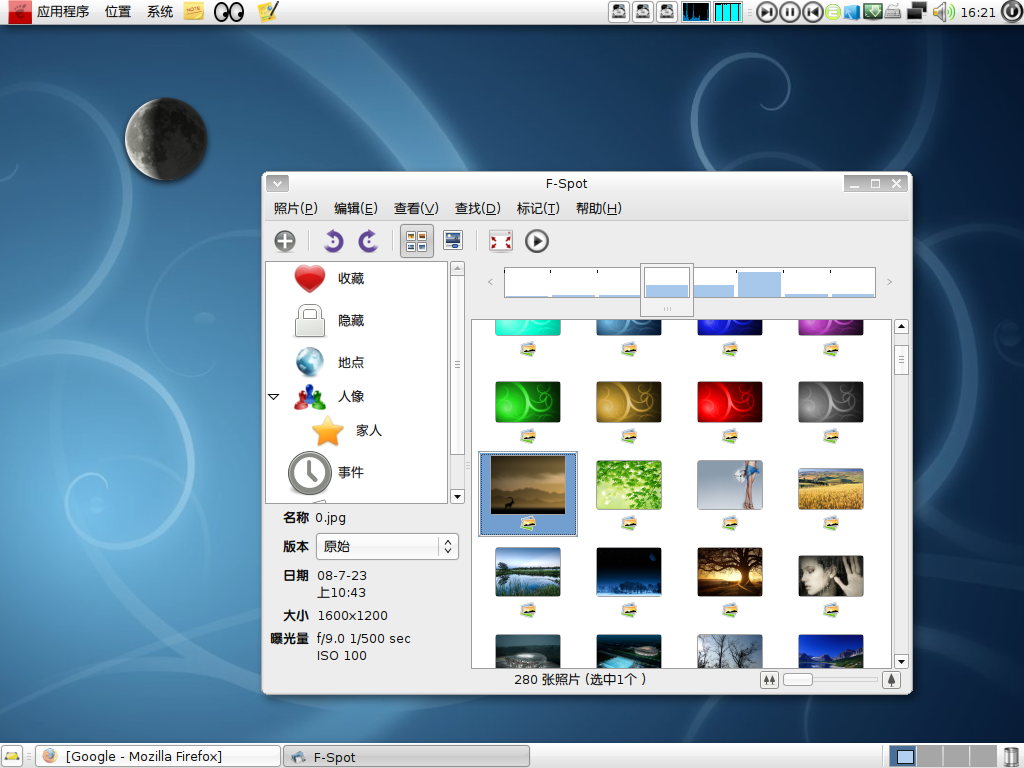Open the 版本 version dropdown
This screenshot has height=768, width=1024.
point(387,547)
